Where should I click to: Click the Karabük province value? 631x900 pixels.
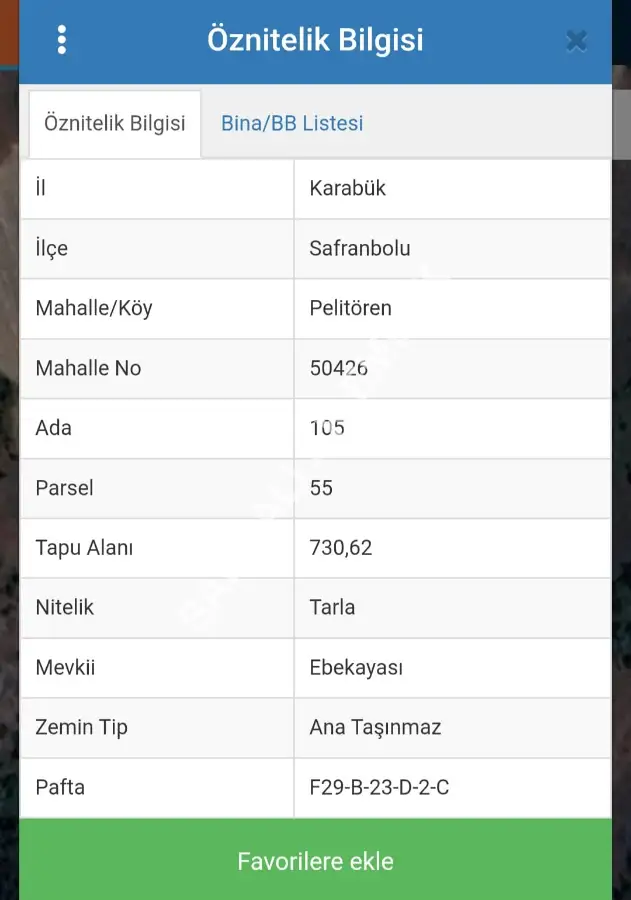[x=347, y=188]
